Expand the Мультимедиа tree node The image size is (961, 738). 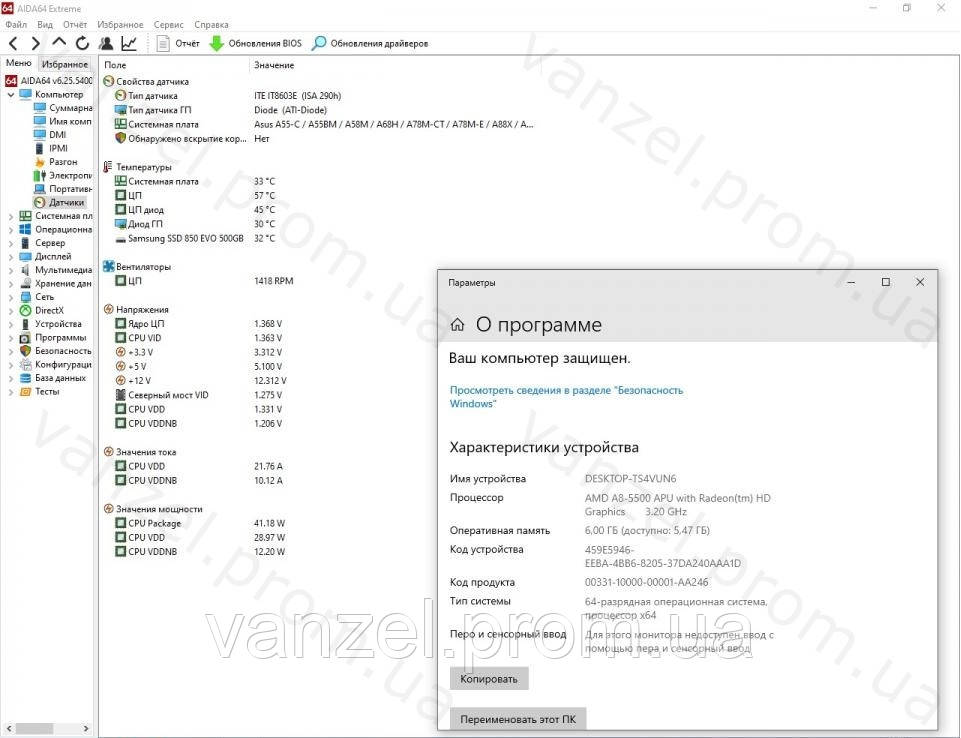click(x=10, y=270)
